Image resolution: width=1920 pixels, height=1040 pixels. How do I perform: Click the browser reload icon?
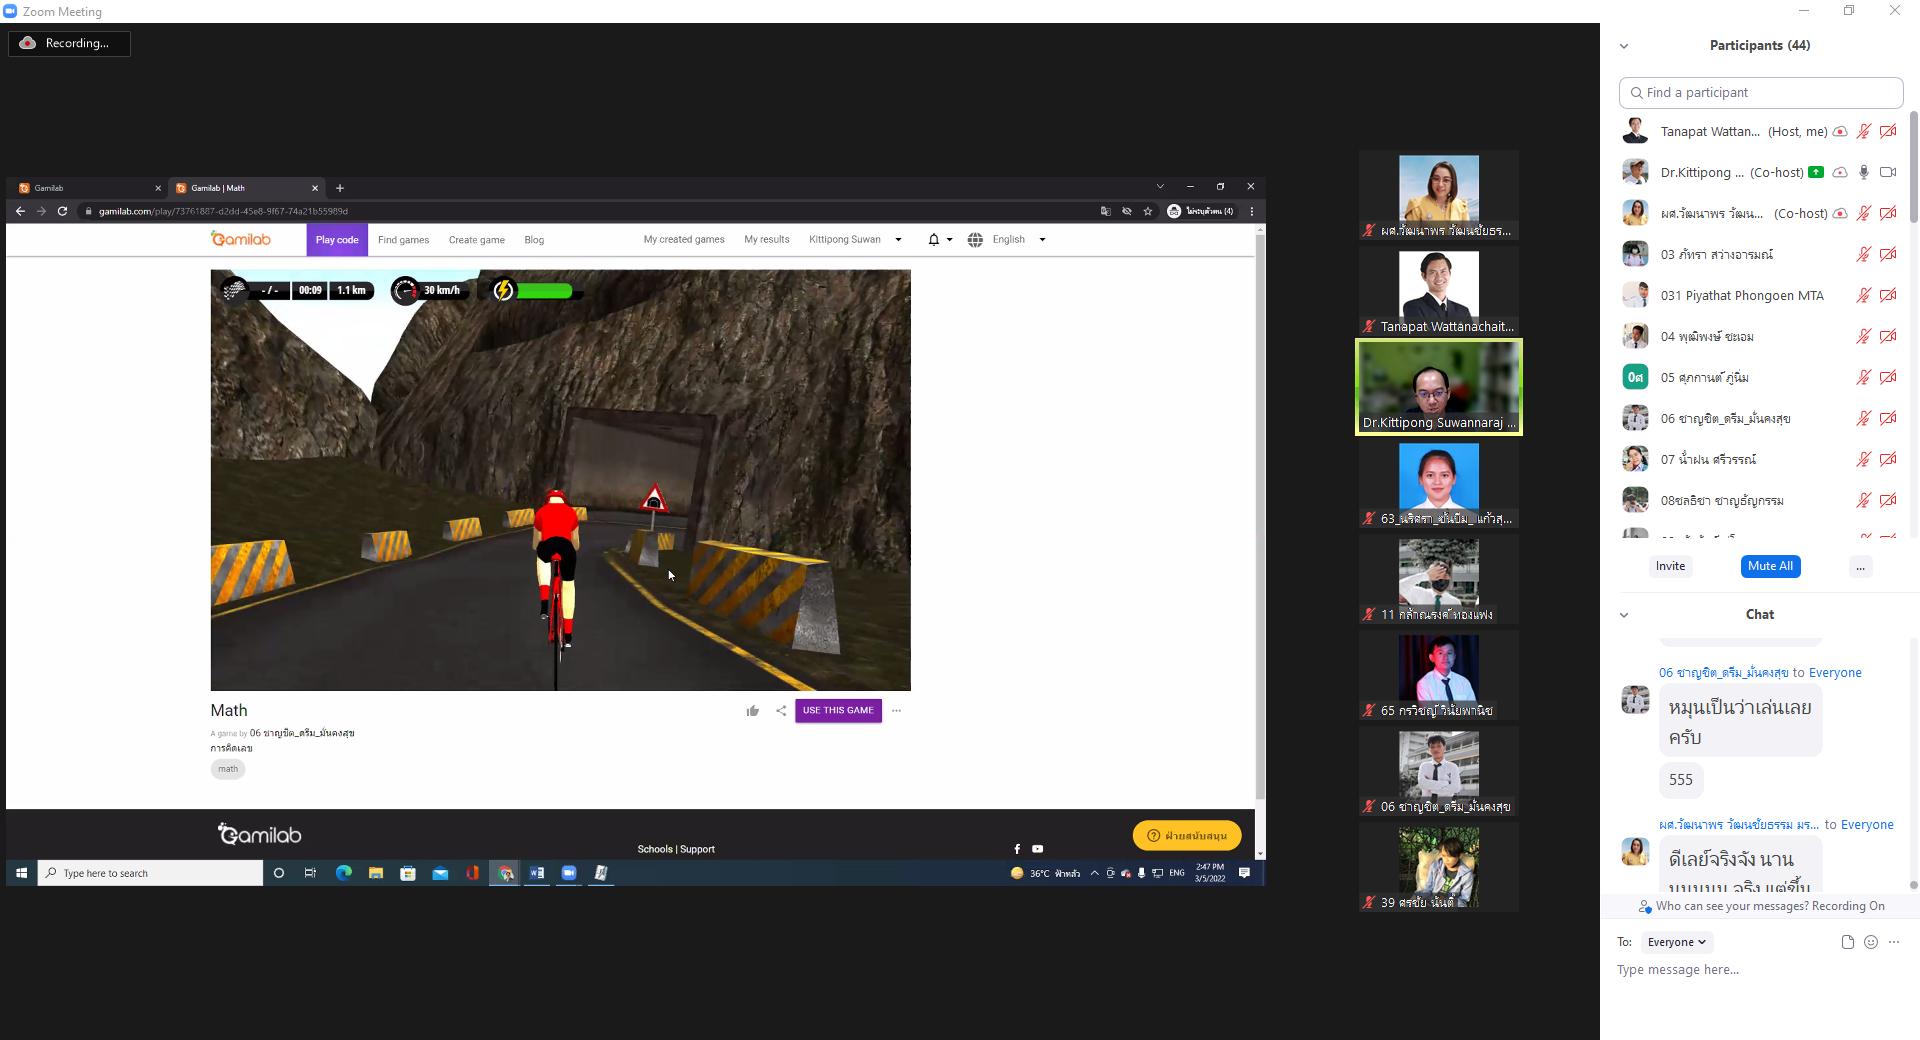click(x=62, y=211)
